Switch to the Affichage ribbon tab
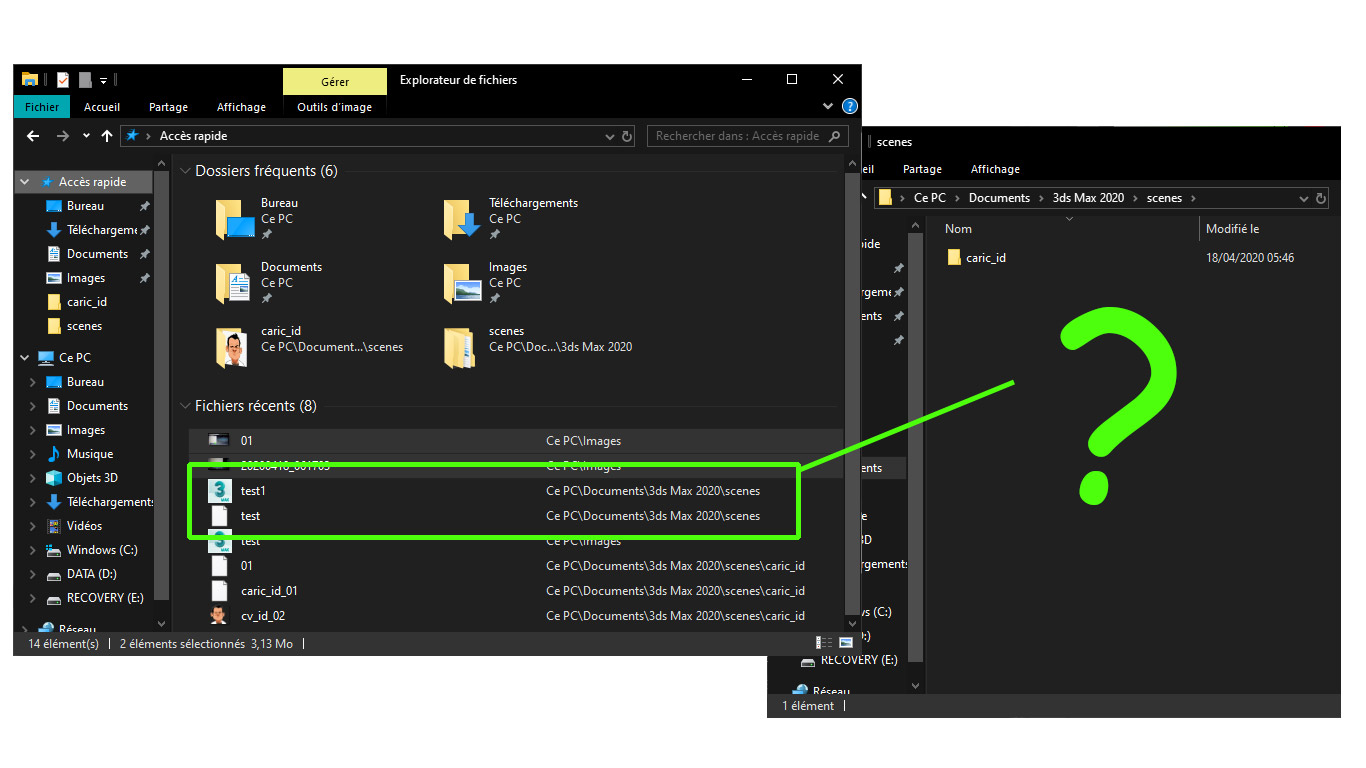The height and width of the screenshot is (768, 1366). (x=241, y=107)
